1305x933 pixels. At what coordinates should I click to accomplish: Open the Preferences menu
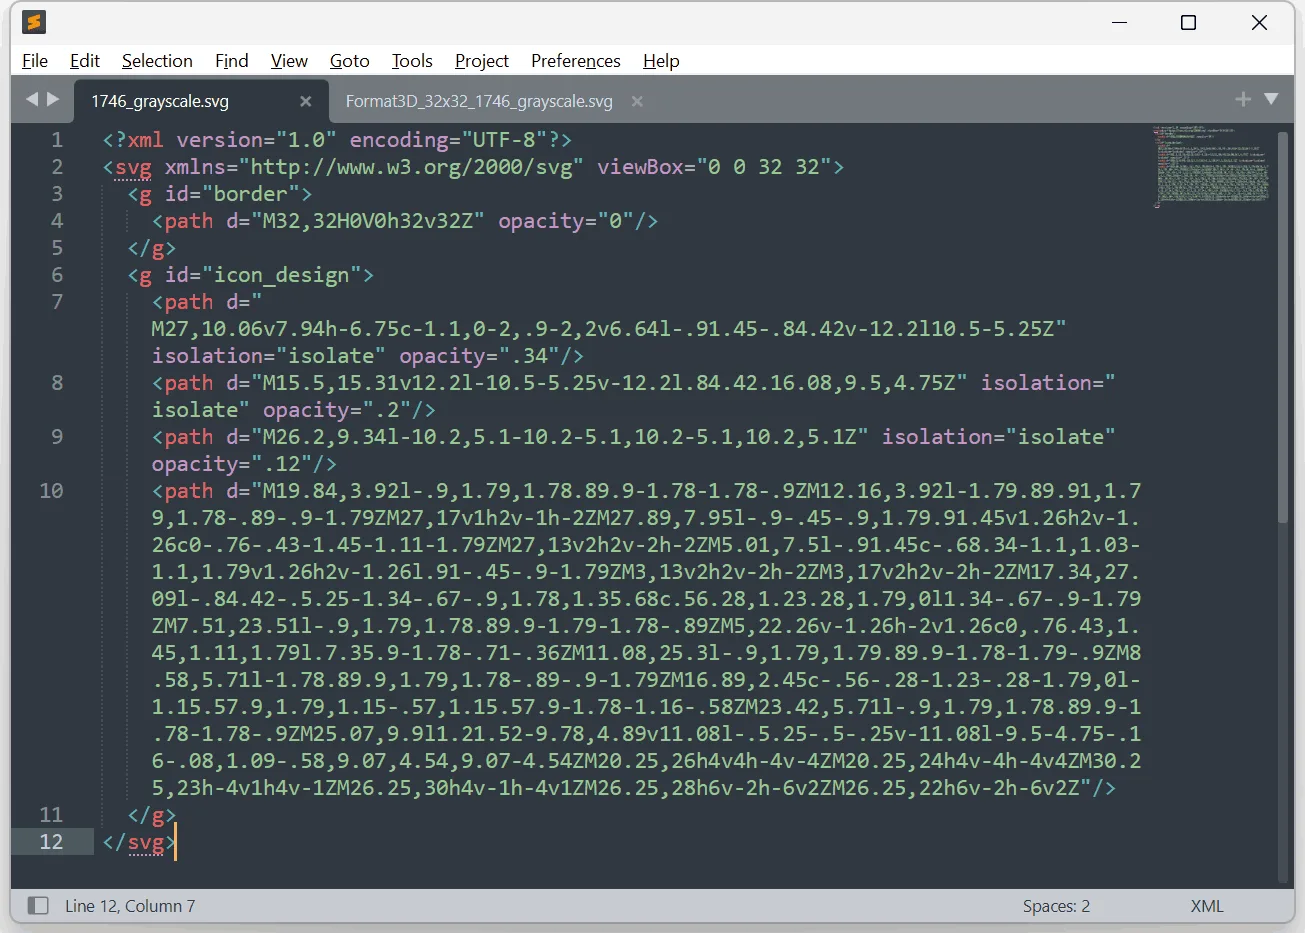[x=575, y=61]
